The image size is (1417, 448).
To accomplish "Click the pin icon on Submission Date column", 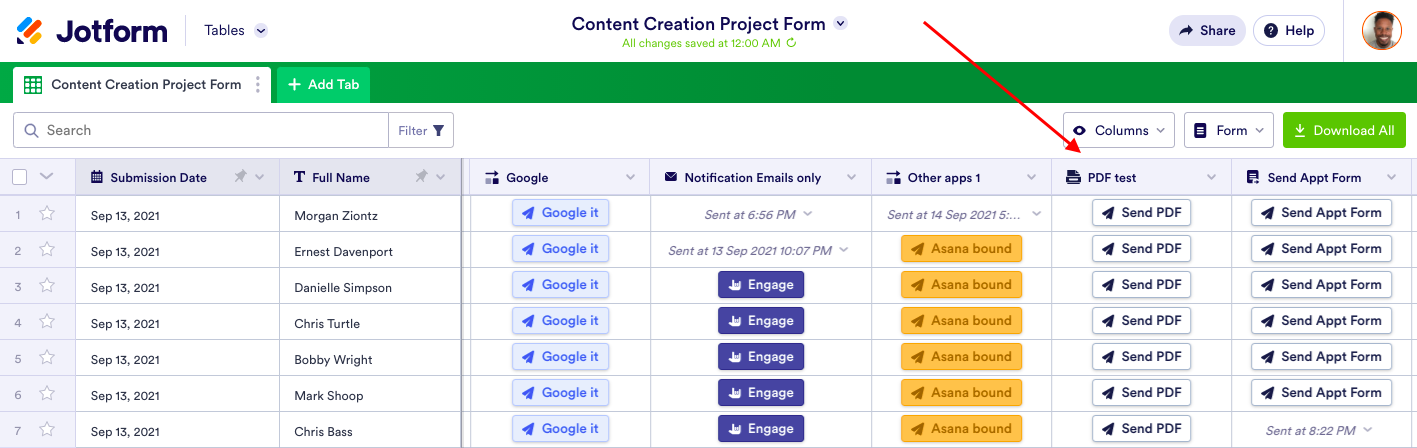I will pyautogui.click(x=240, y=177).
